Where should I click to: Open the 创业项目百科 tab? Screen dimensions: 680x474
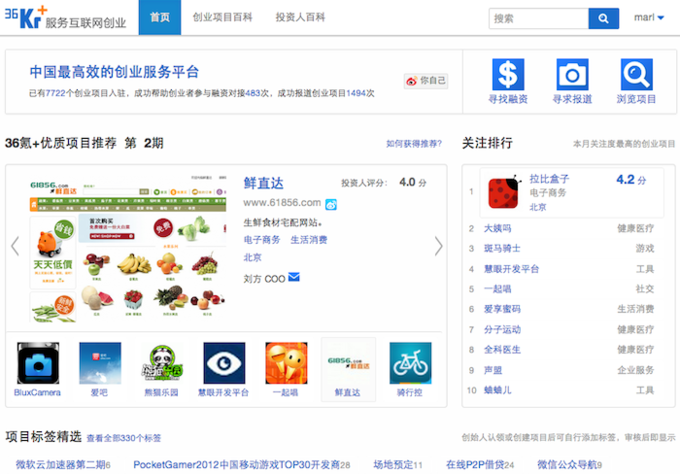222,17
